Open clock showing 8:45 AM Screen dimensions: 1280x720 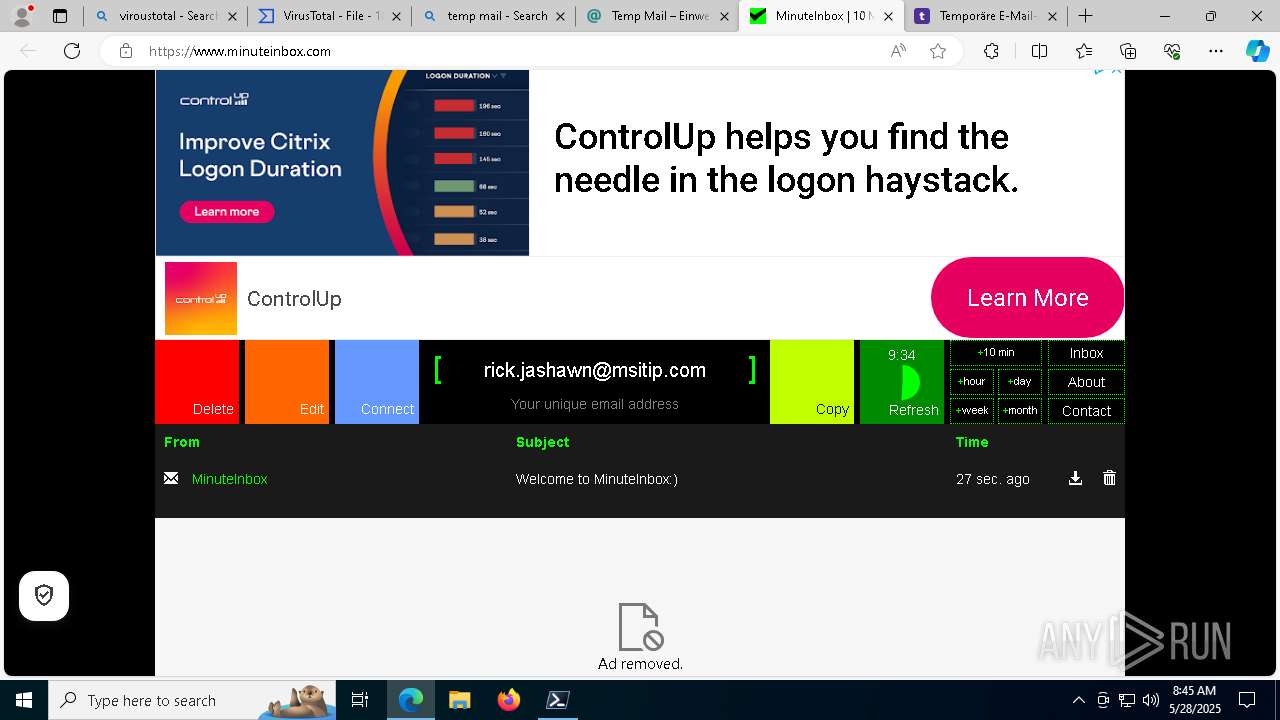point(1195,700)
